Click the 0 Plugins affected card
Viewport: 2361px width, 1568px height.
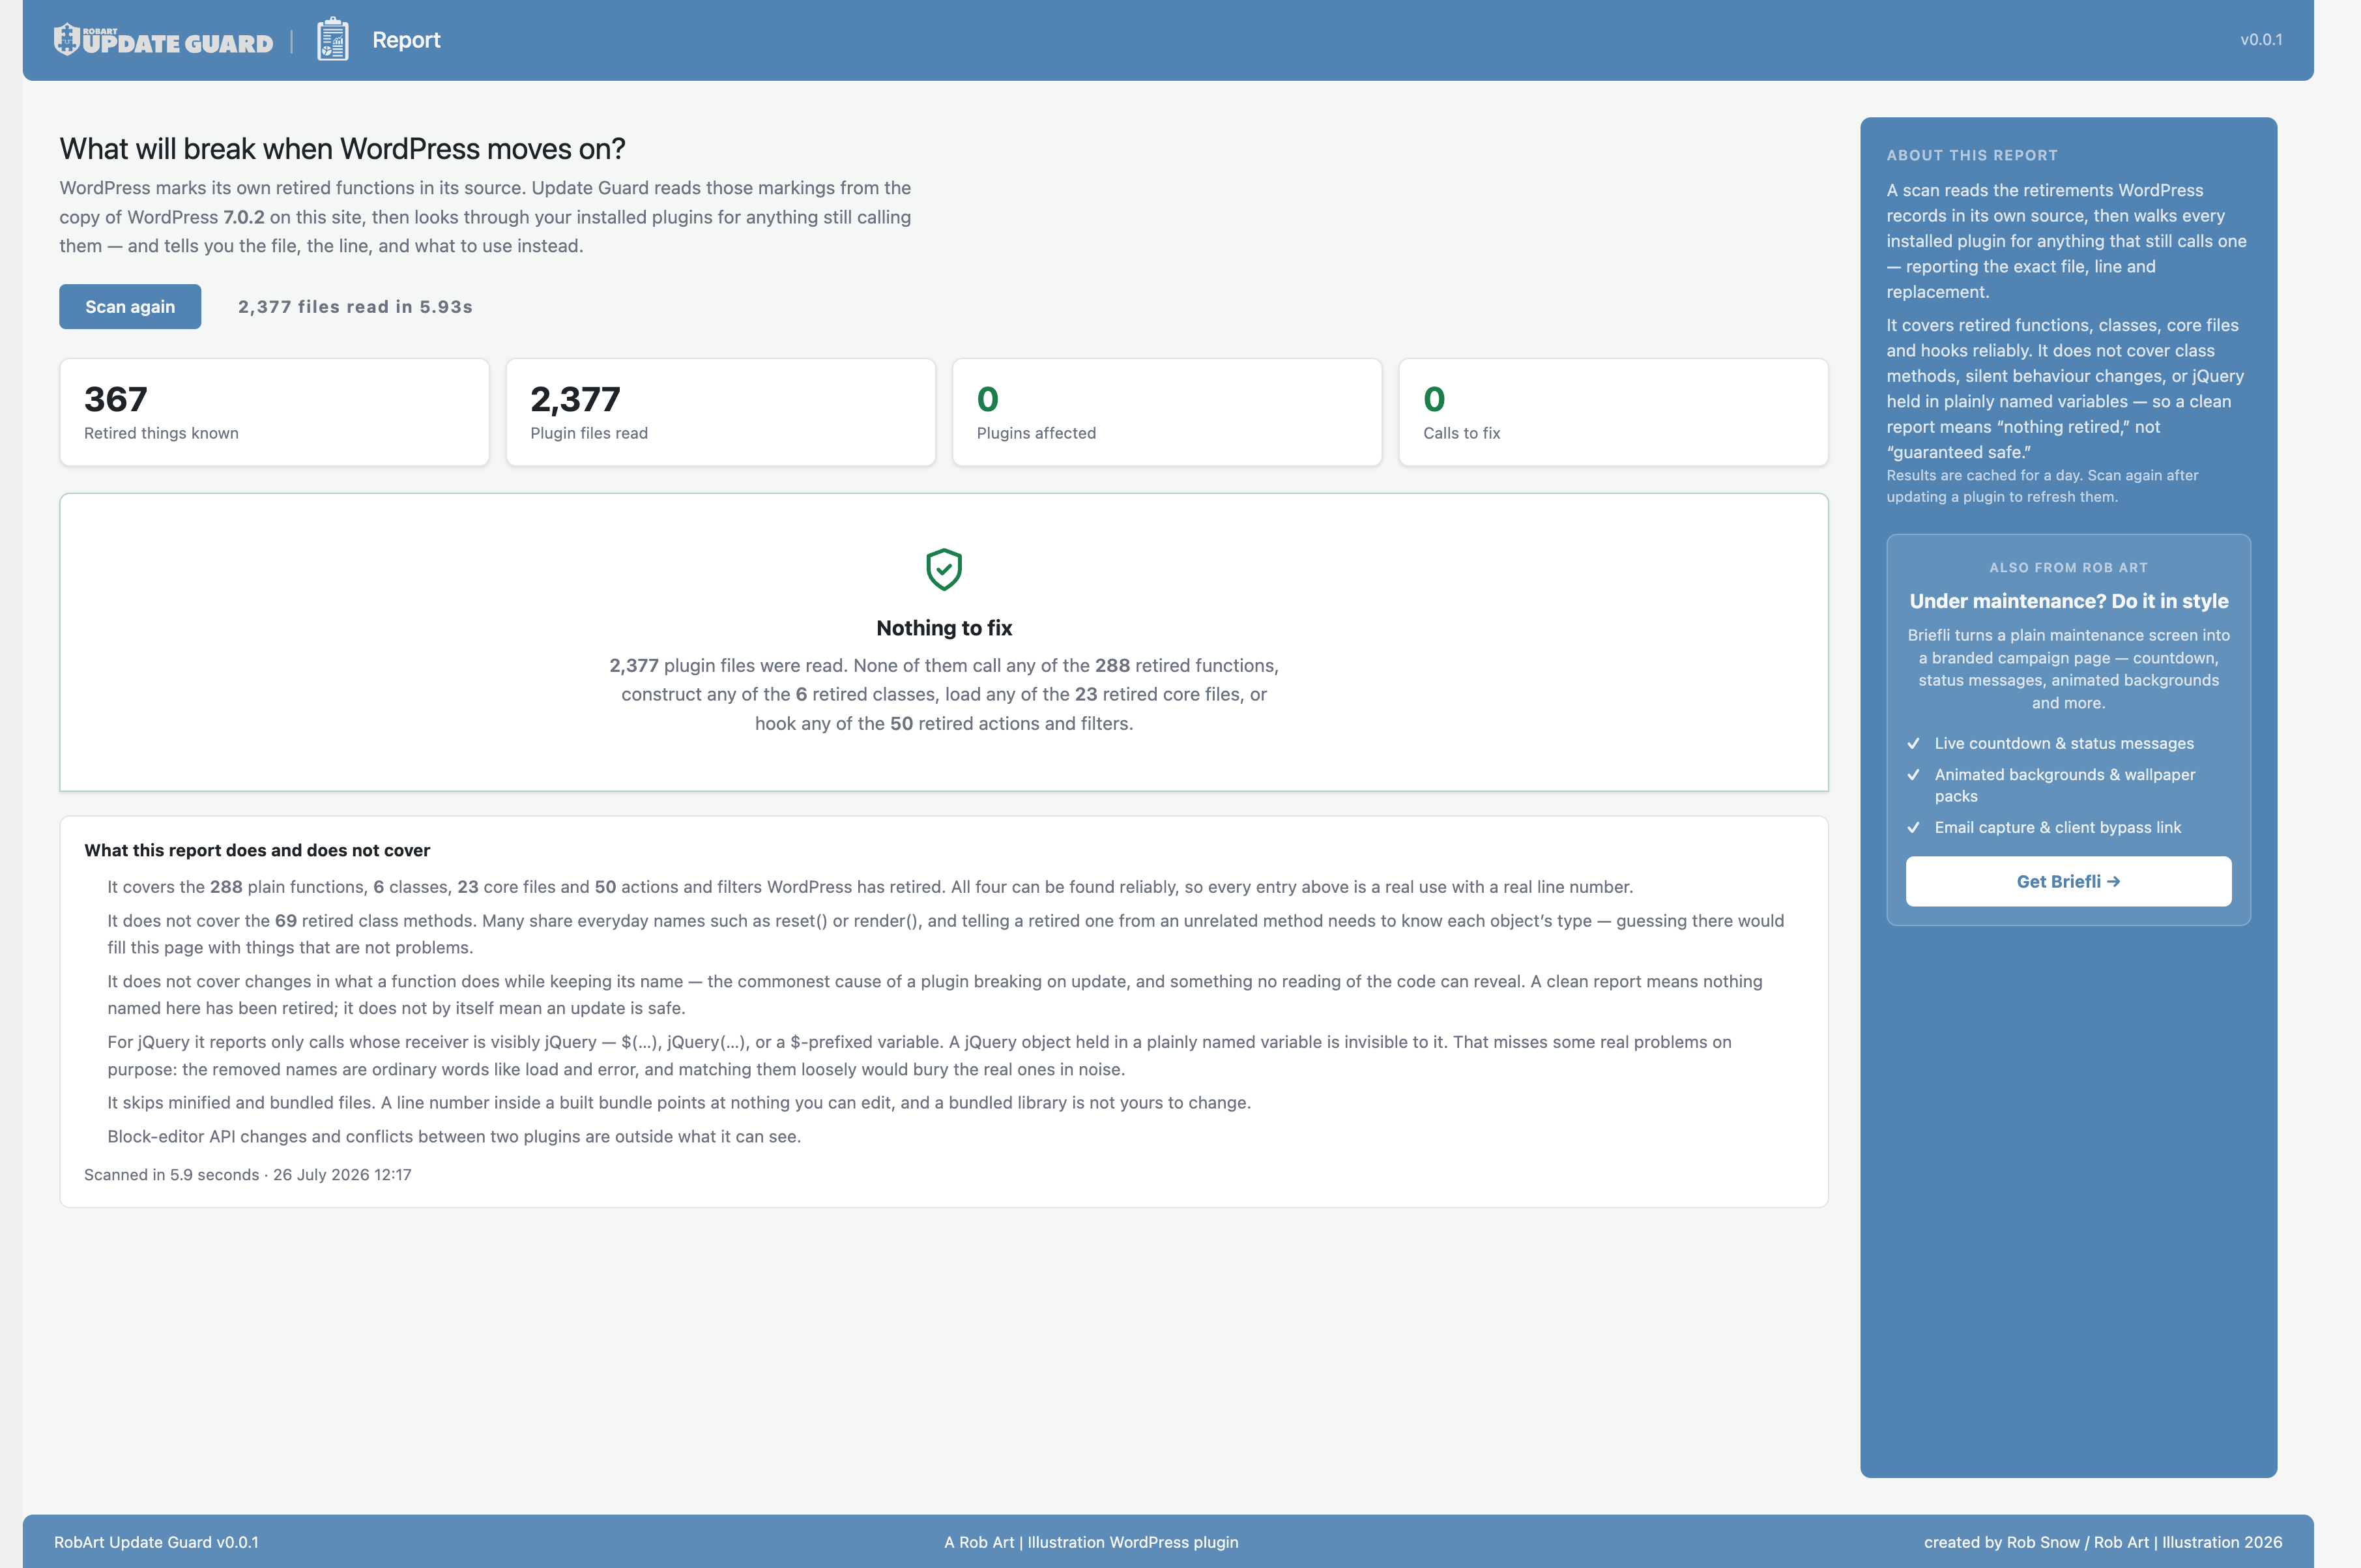pyautogui.click(x=1167, y=412)
